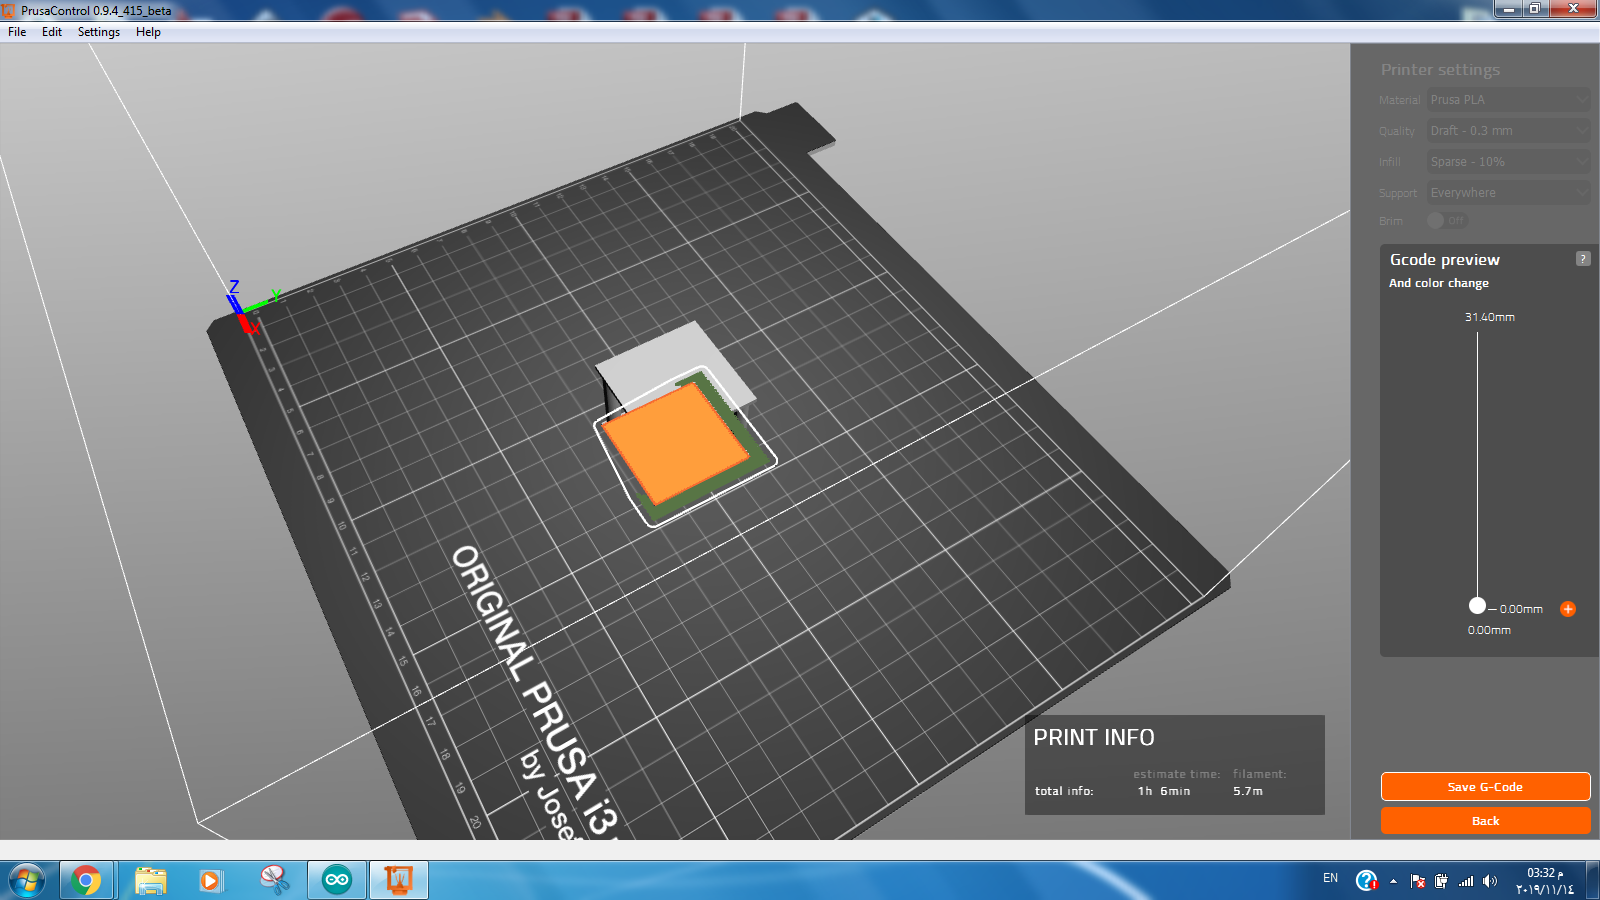Viewport: 1600px width, 900px height.
Task: Open the Edit menu
Action: pyautogui.click(x=52, y=32)
